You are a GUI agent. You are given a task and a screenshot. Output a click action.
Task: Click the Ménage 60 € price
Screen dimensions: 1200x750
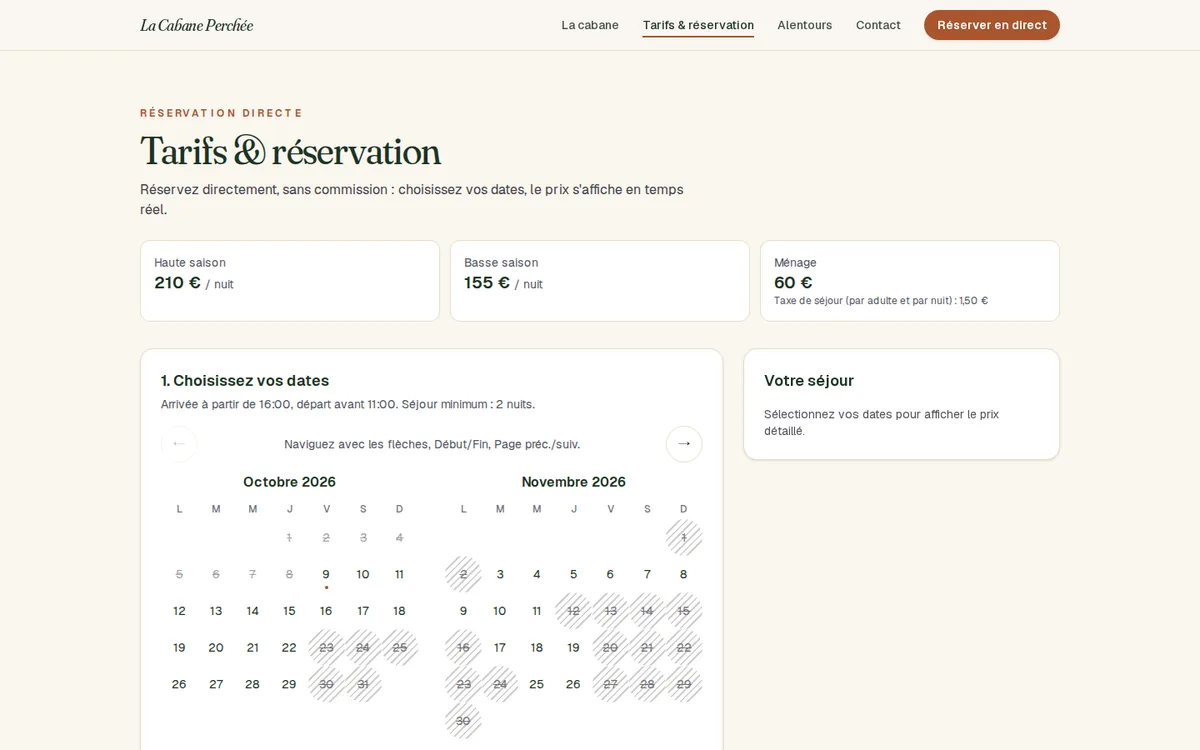(793, 283)
